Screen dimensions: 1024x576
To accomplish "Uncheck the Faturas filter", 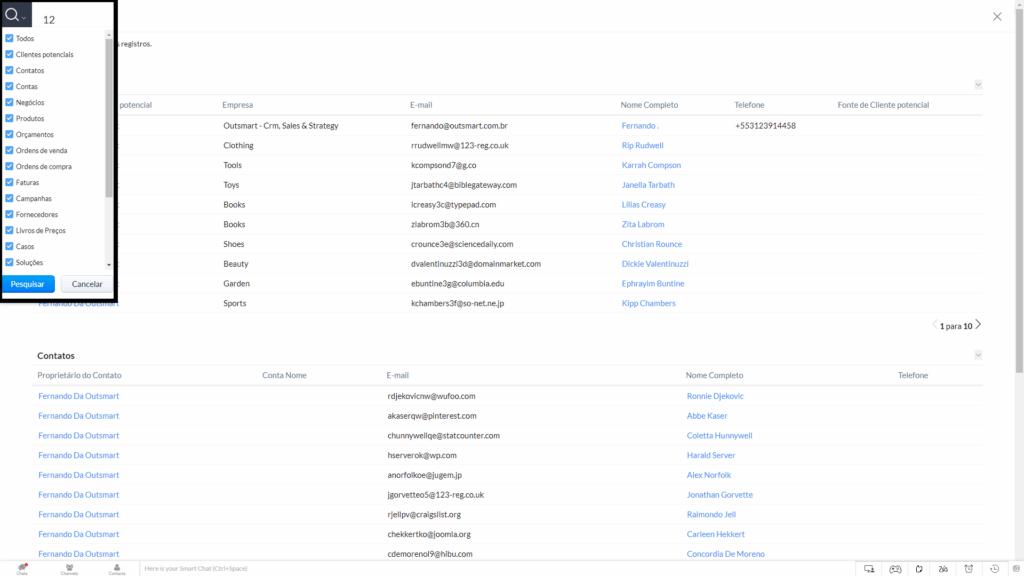I will point(9,182).
